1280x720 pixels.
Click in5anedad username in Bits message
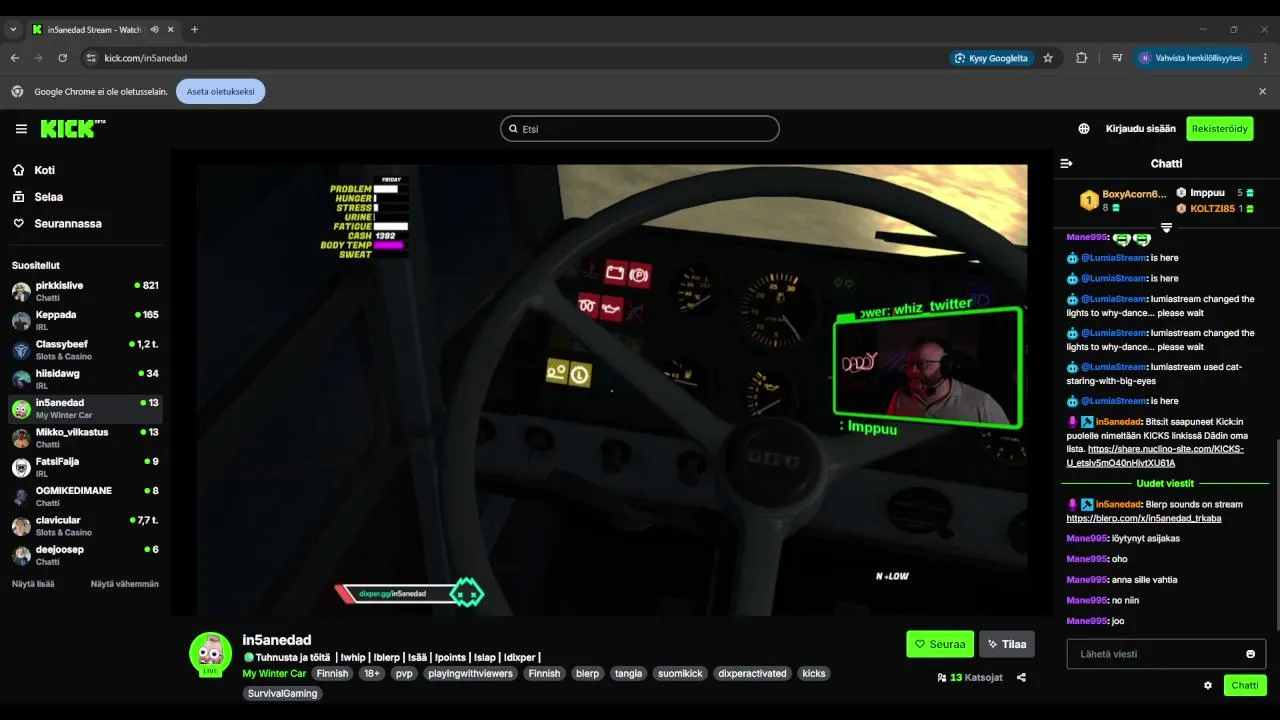click(1118, 422)
